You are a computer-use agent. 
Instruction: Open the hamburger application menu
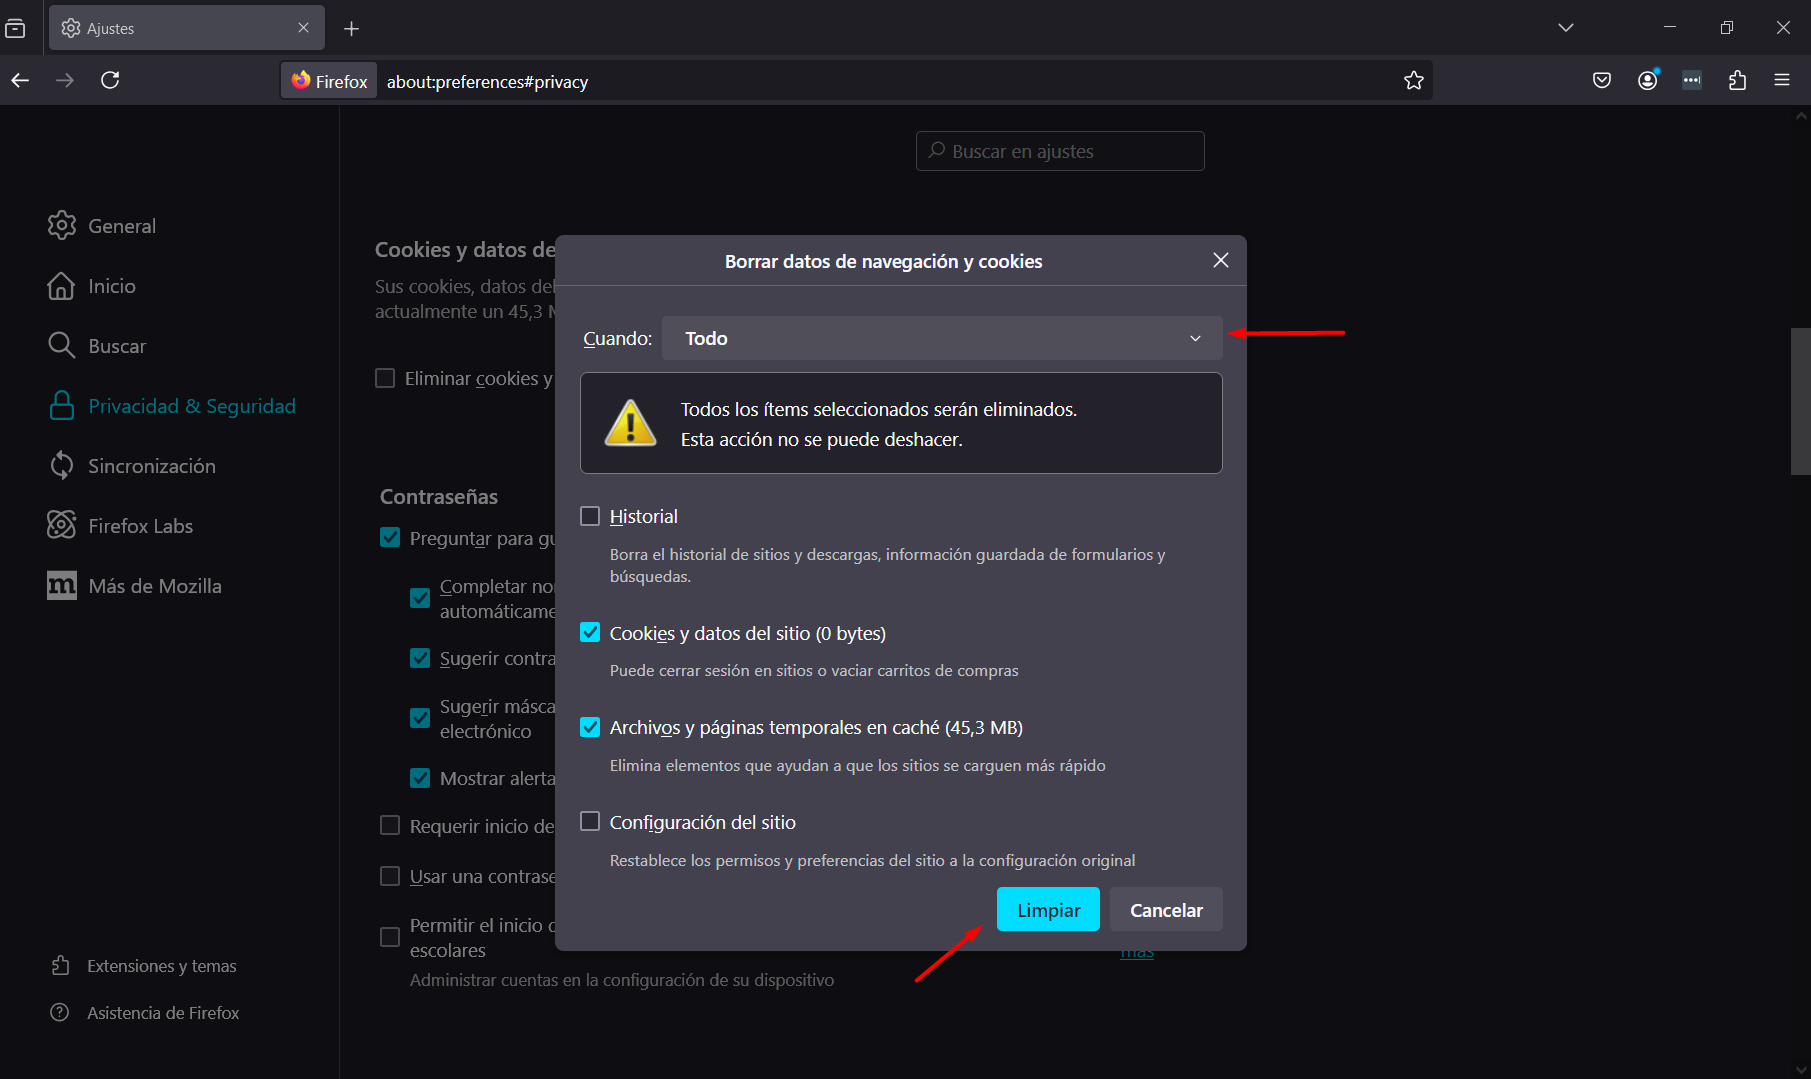coord(1782,80)
